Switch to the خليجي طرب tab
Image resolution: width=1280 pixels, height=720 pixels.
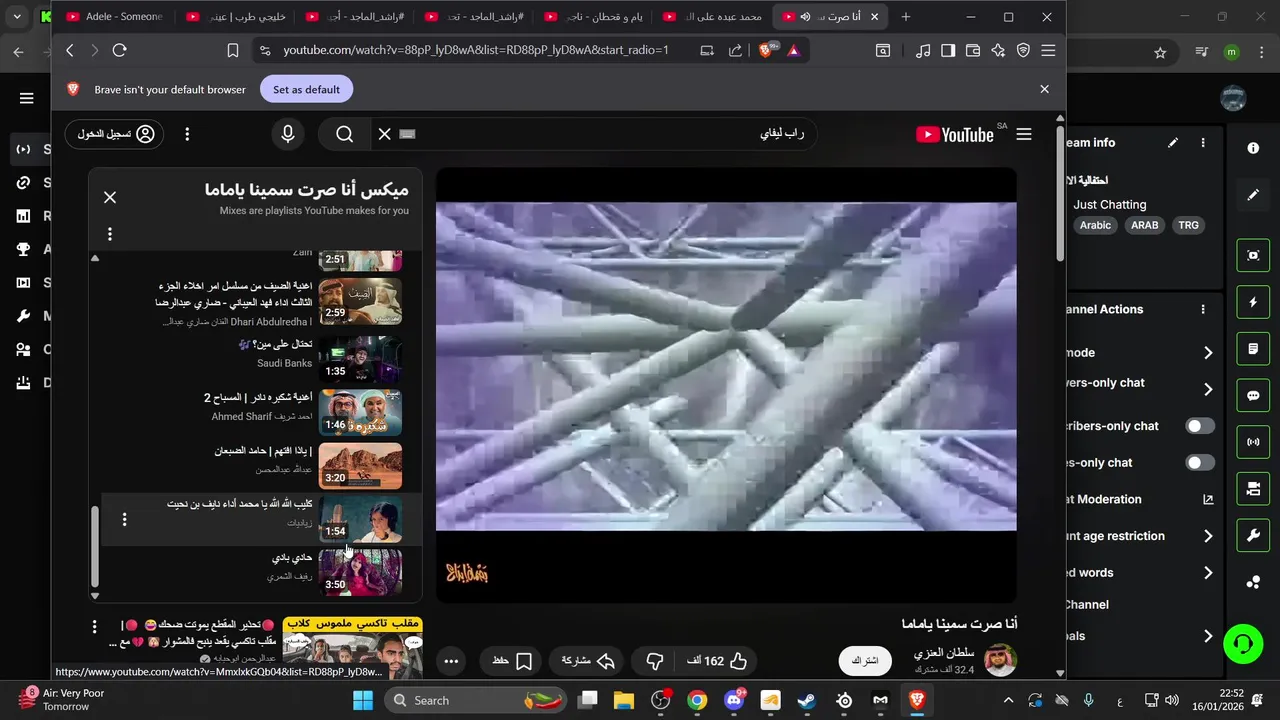pos(237,17)
